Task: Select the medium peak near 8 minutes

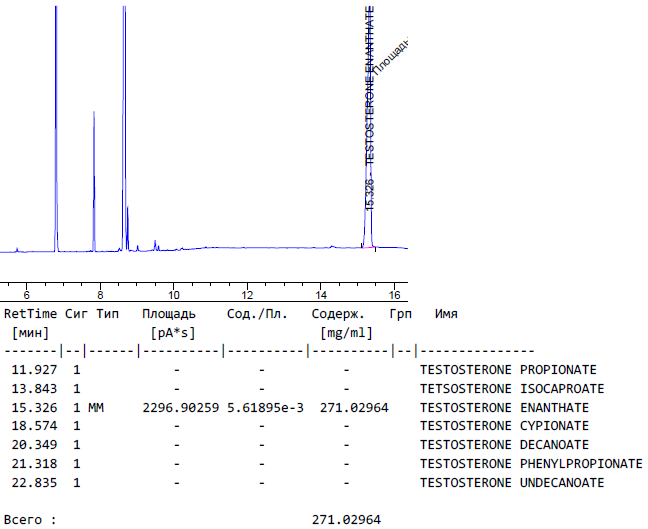Action: 94,180
